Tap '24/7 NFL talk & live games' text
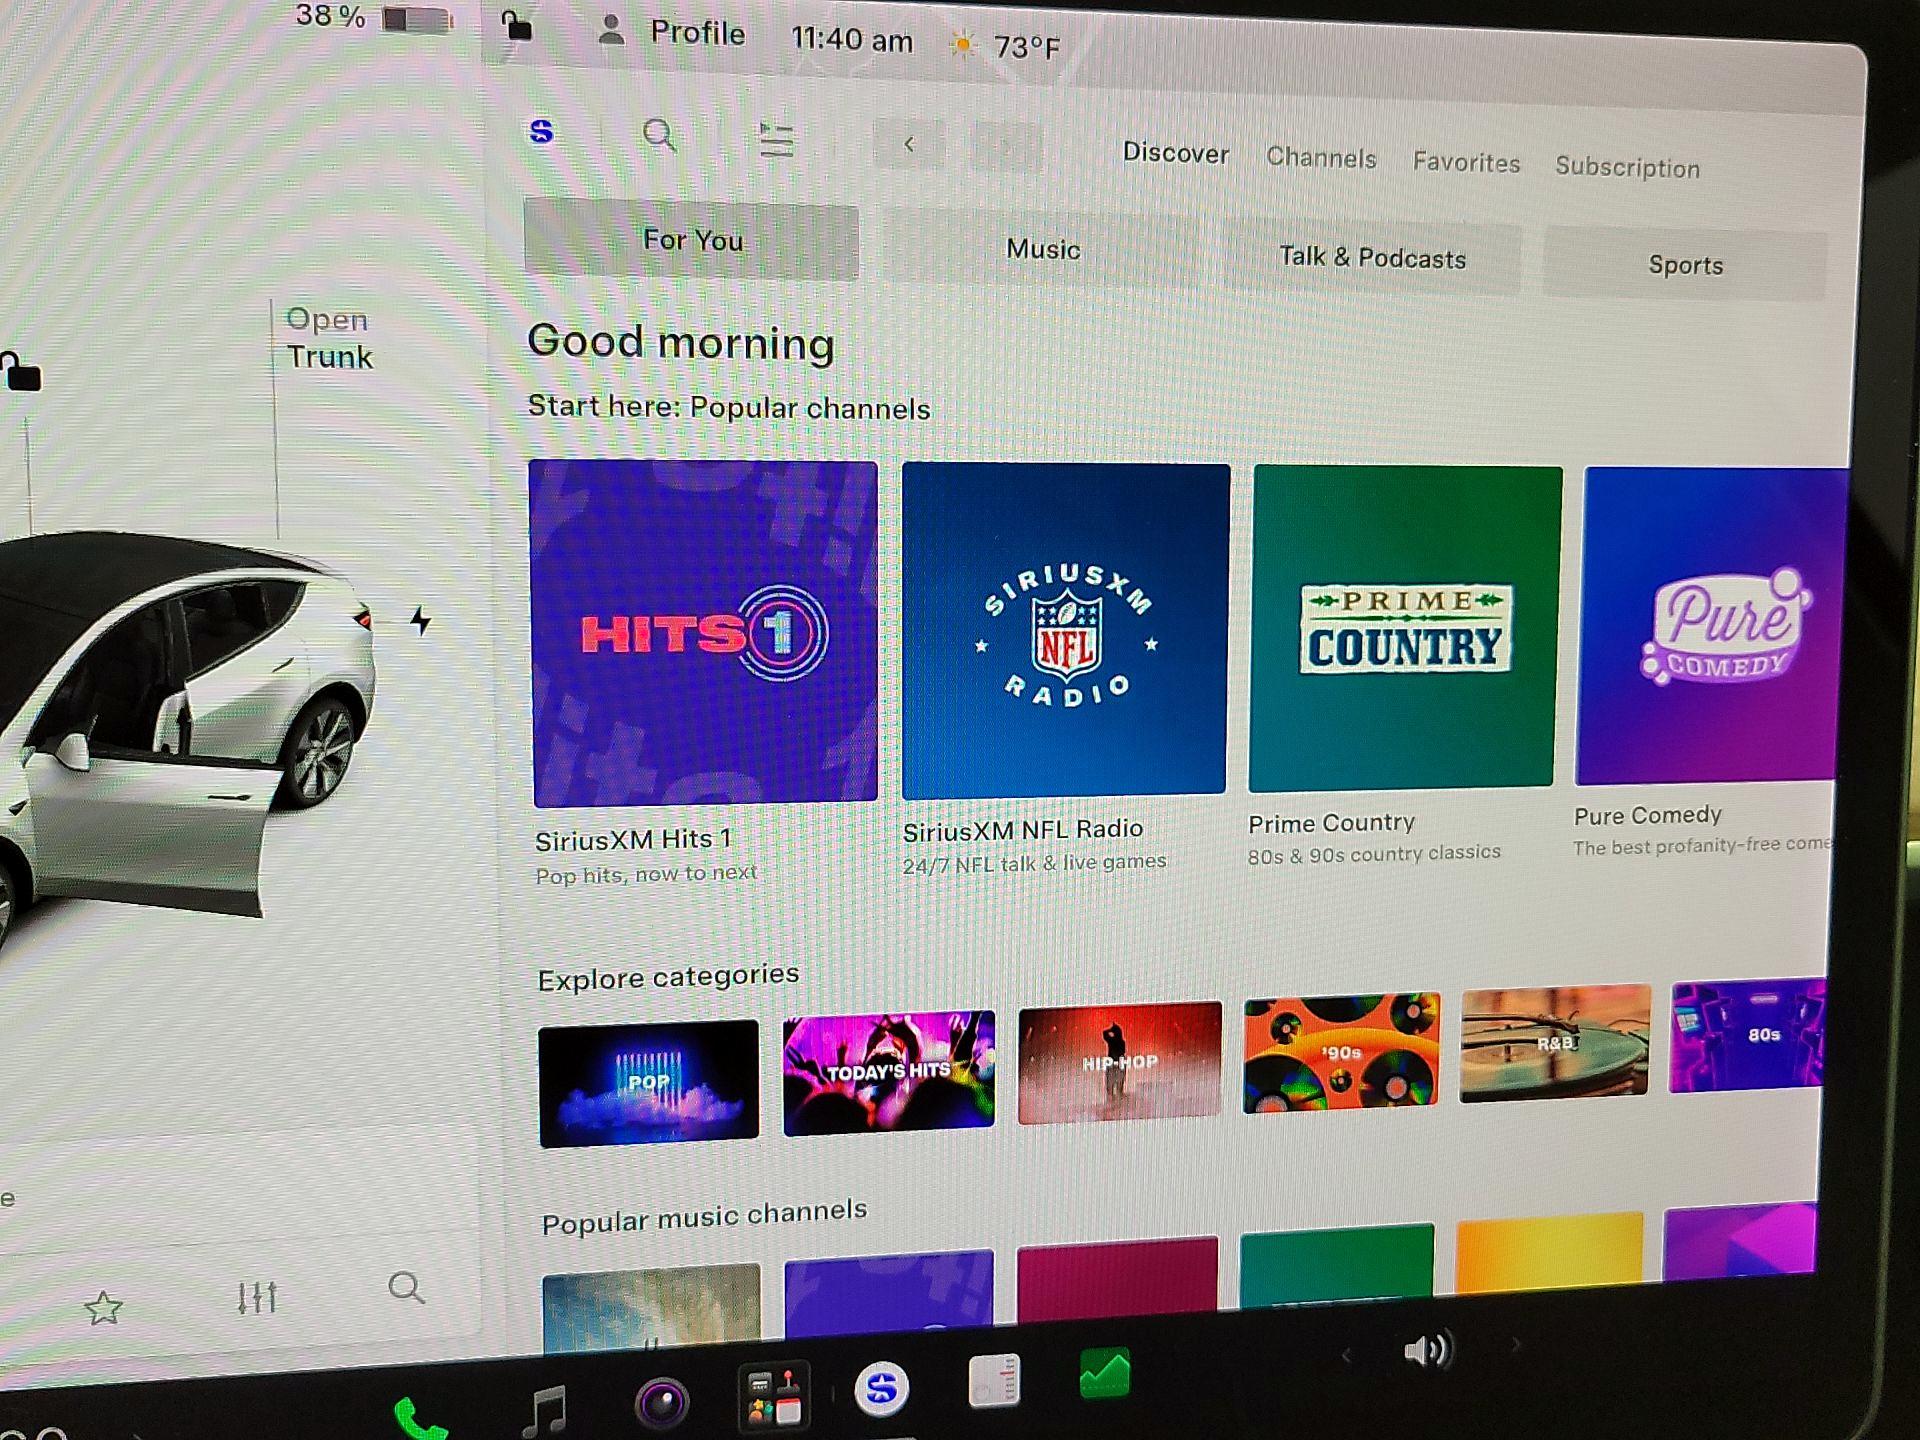This screenshot has height=1440, width=1920. [1034, 863]
